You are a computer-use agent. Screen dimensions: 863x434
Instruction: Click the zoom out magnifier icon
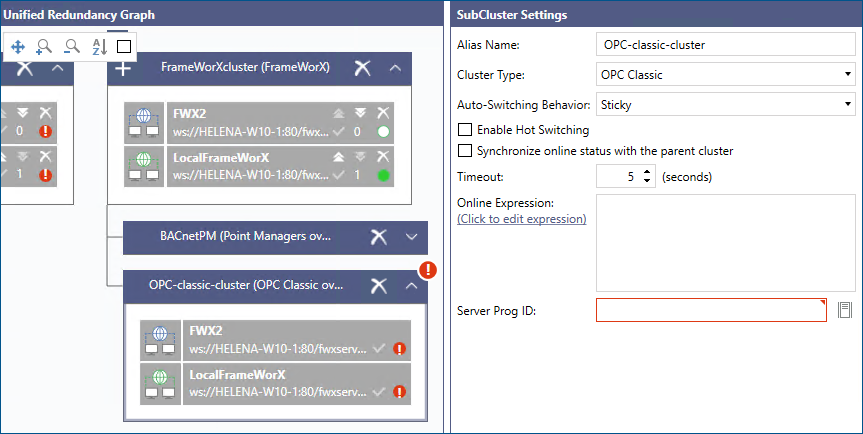click(71, 46)
